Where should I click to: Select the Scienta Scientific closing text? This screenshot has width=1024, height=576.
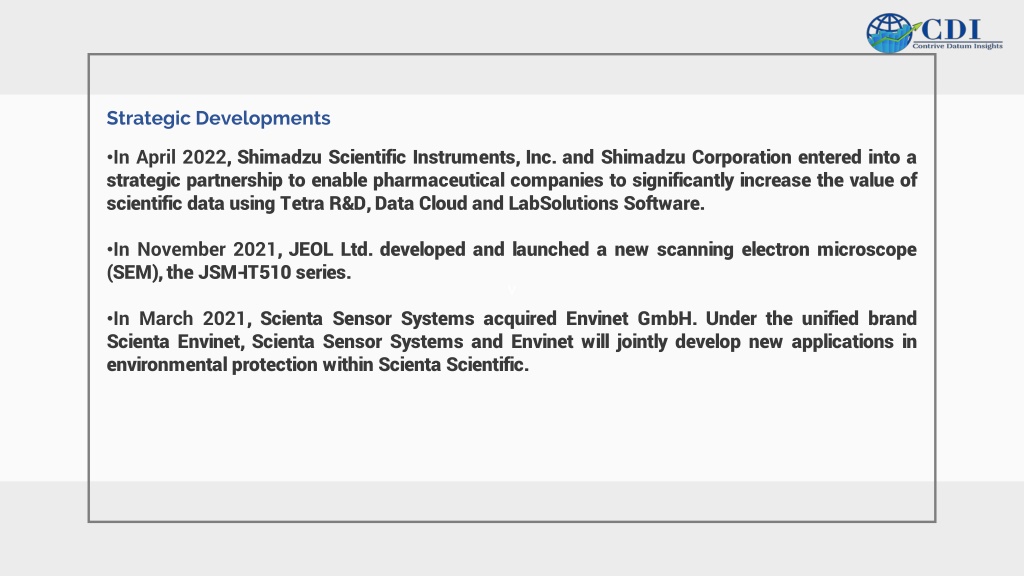(x=451, y=364)
